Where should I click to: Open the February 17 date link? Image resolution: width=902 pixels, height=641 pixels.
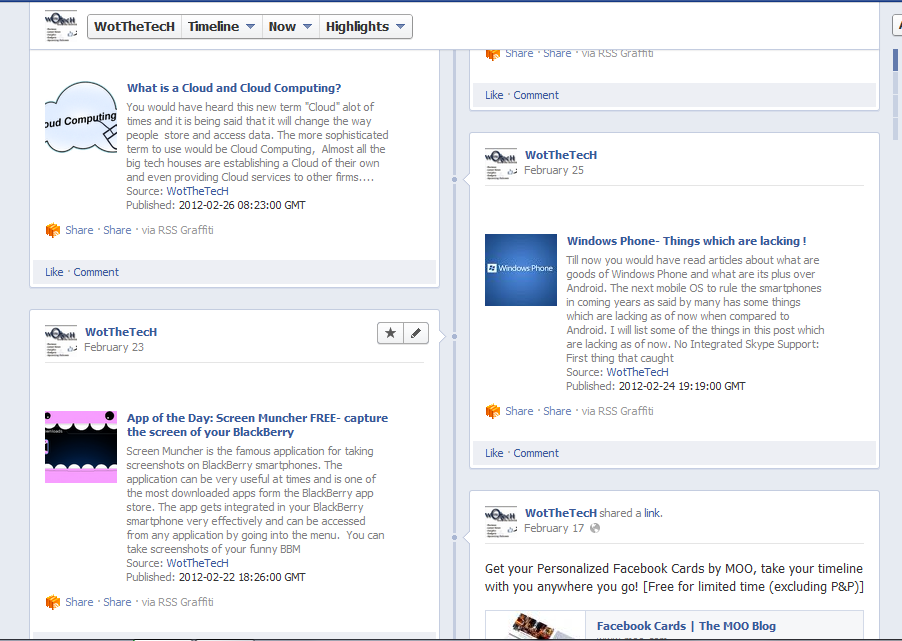click(x=553, y=528)
